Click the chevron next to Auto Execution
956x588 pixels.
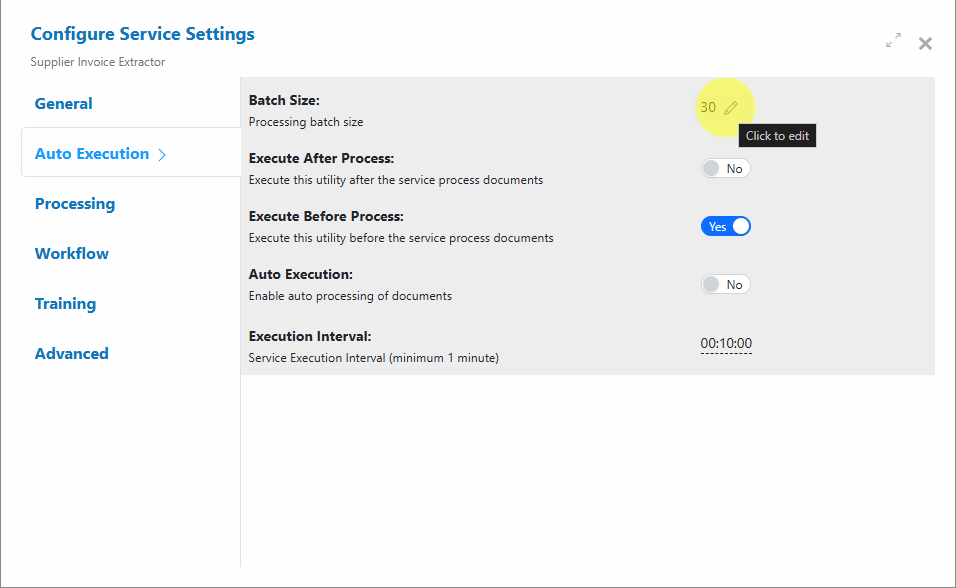tap(162, 155)
